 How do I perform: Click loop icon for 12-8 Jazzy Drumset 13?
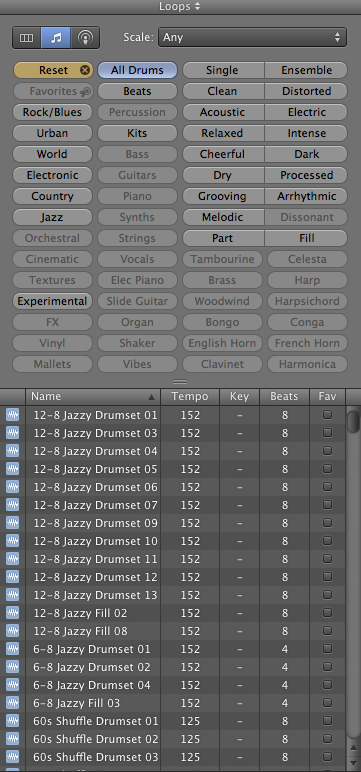12,595
